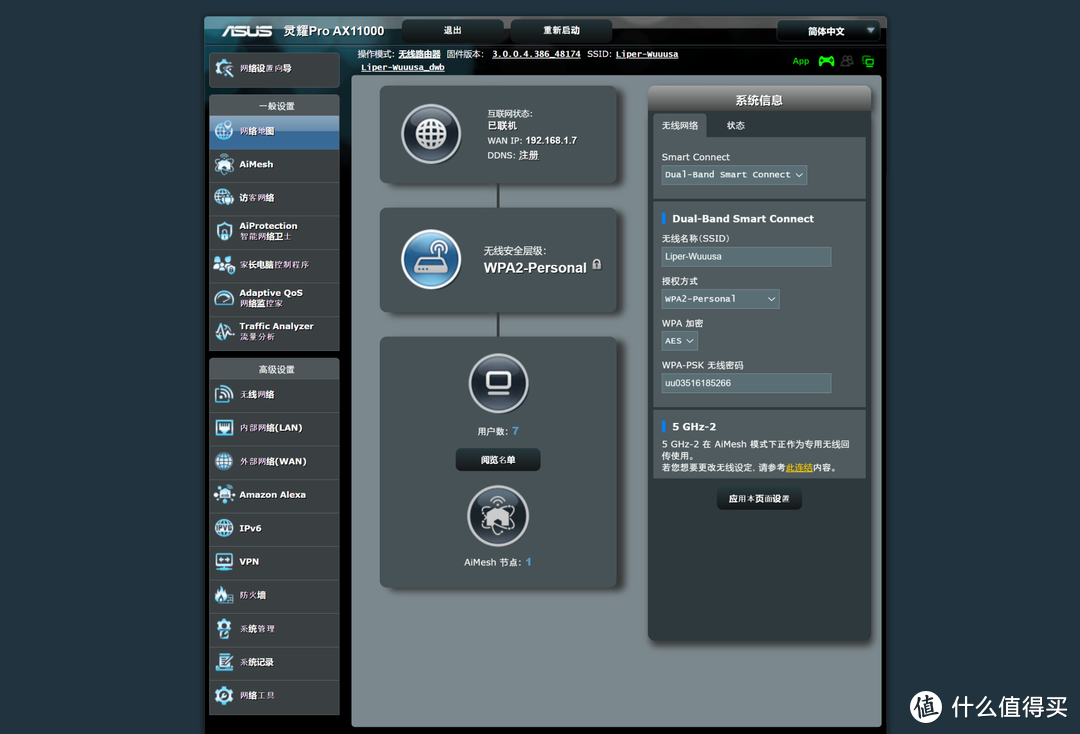
Task: Click the AiMesh 节点 count 1
Action: click(528, 562)
